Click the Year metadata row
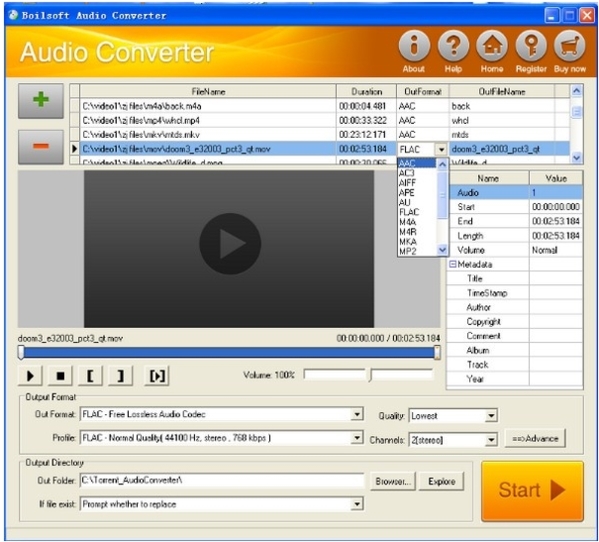Viewport: 599px width, 542px height. point(515,379)
